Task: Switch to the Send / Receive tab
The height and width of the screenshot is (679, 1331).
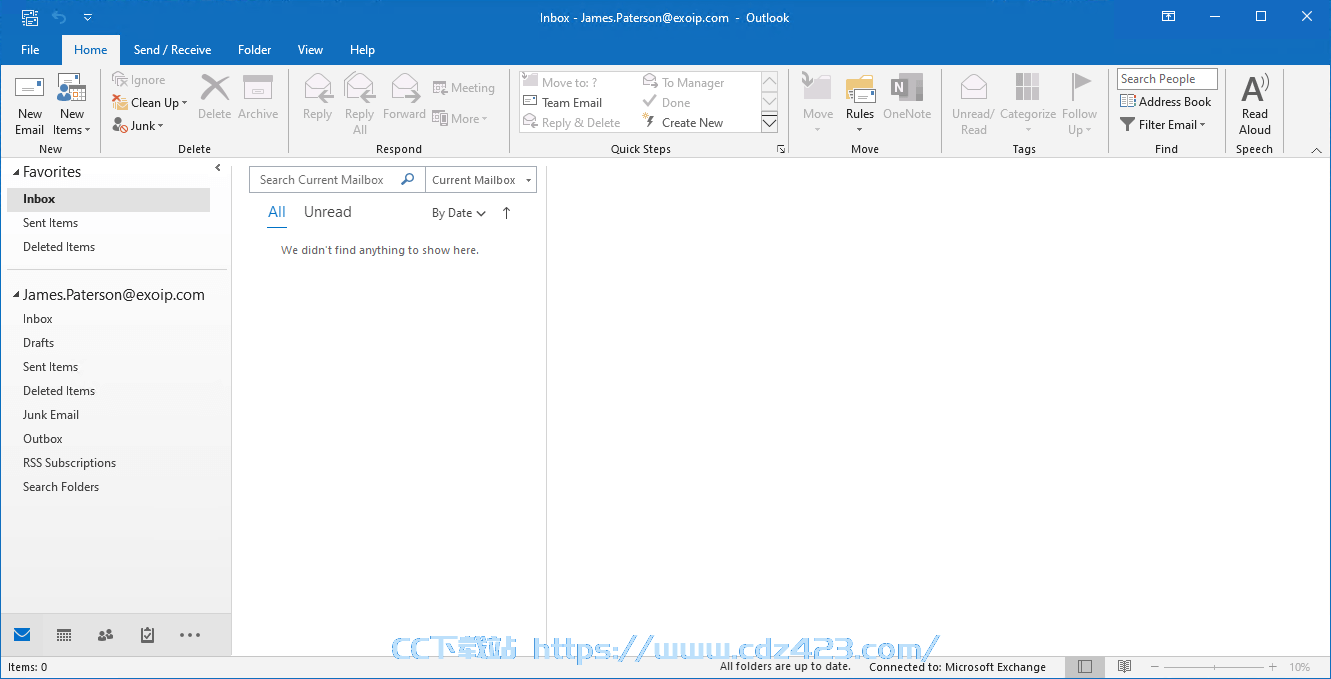Action: [172, 49]
